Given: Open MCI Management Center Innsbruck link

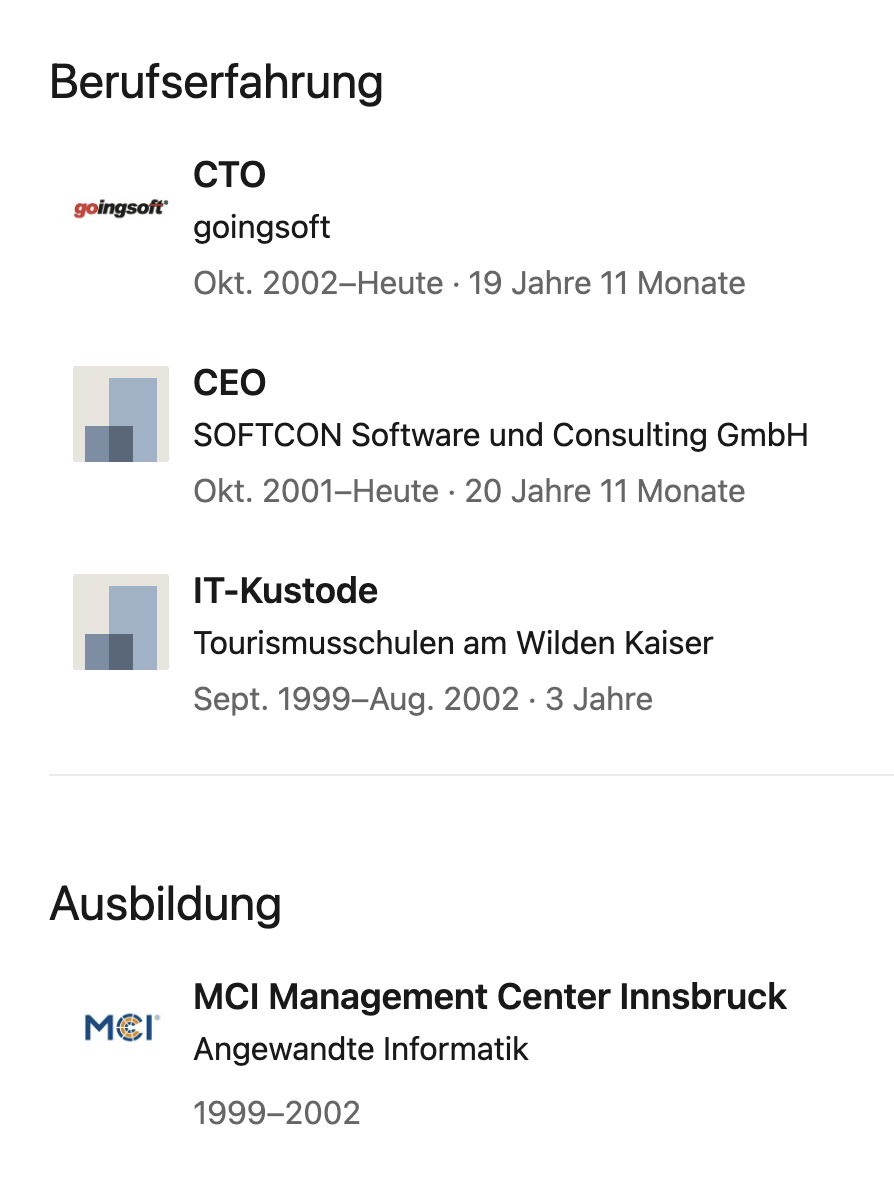Looking at the screenshot, I should pos(490,997).
